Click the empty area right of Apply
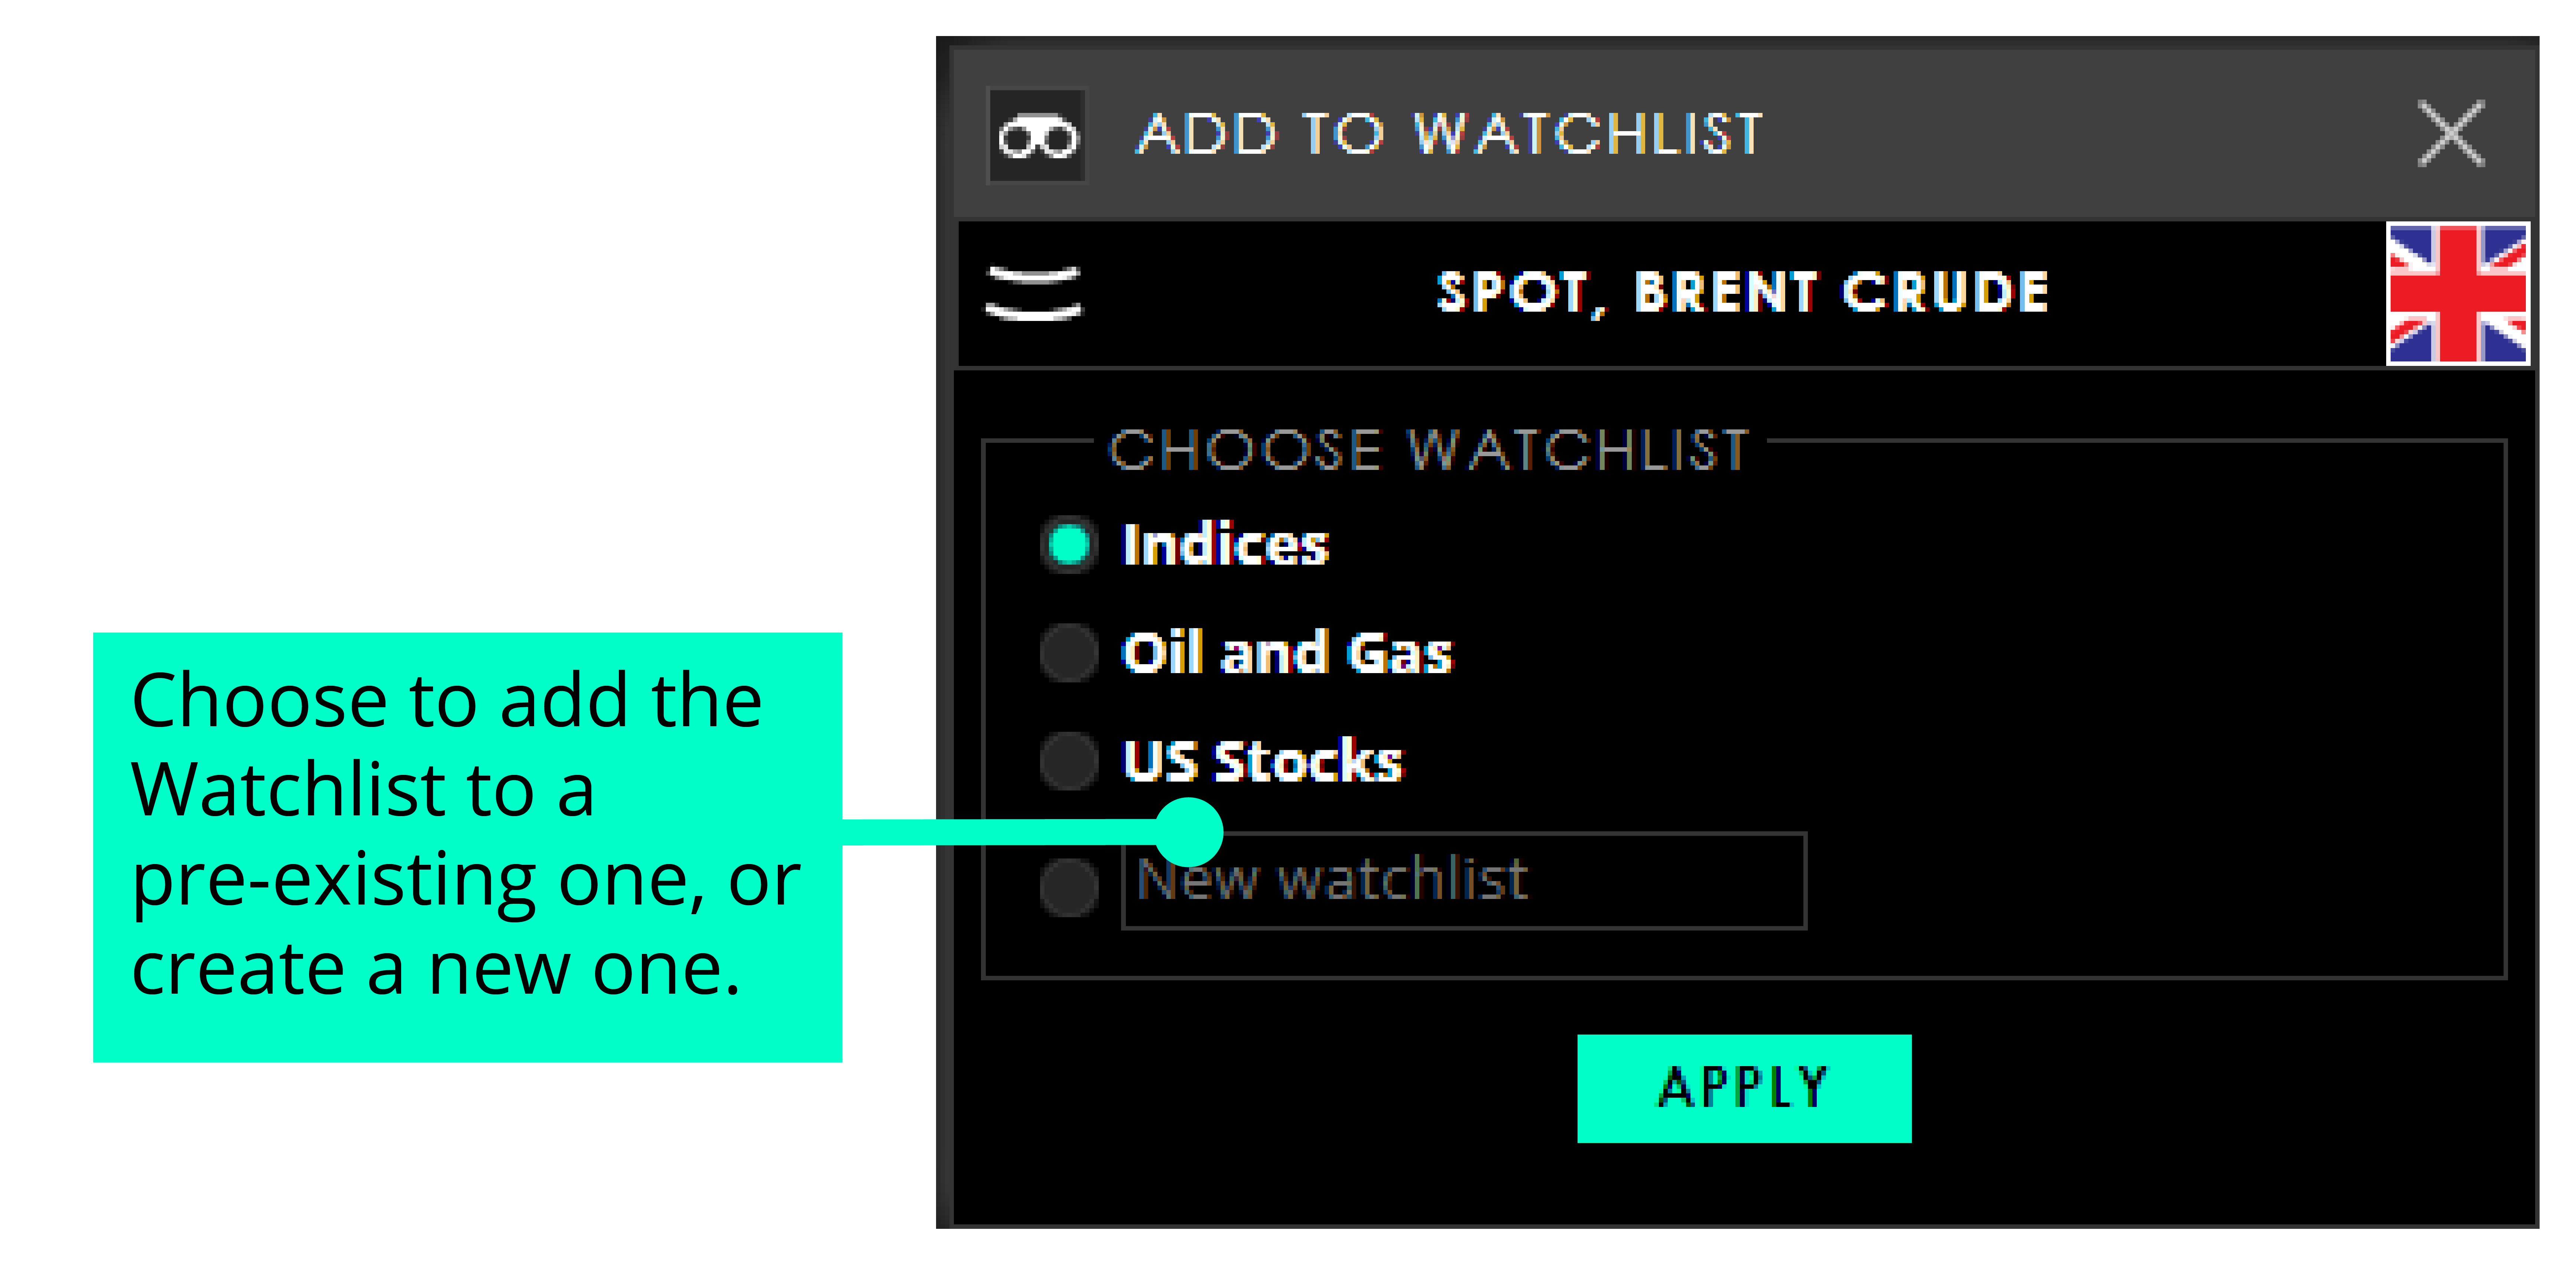Viewport: 2576px width, 1276px height. (x=2200, y=1088)
